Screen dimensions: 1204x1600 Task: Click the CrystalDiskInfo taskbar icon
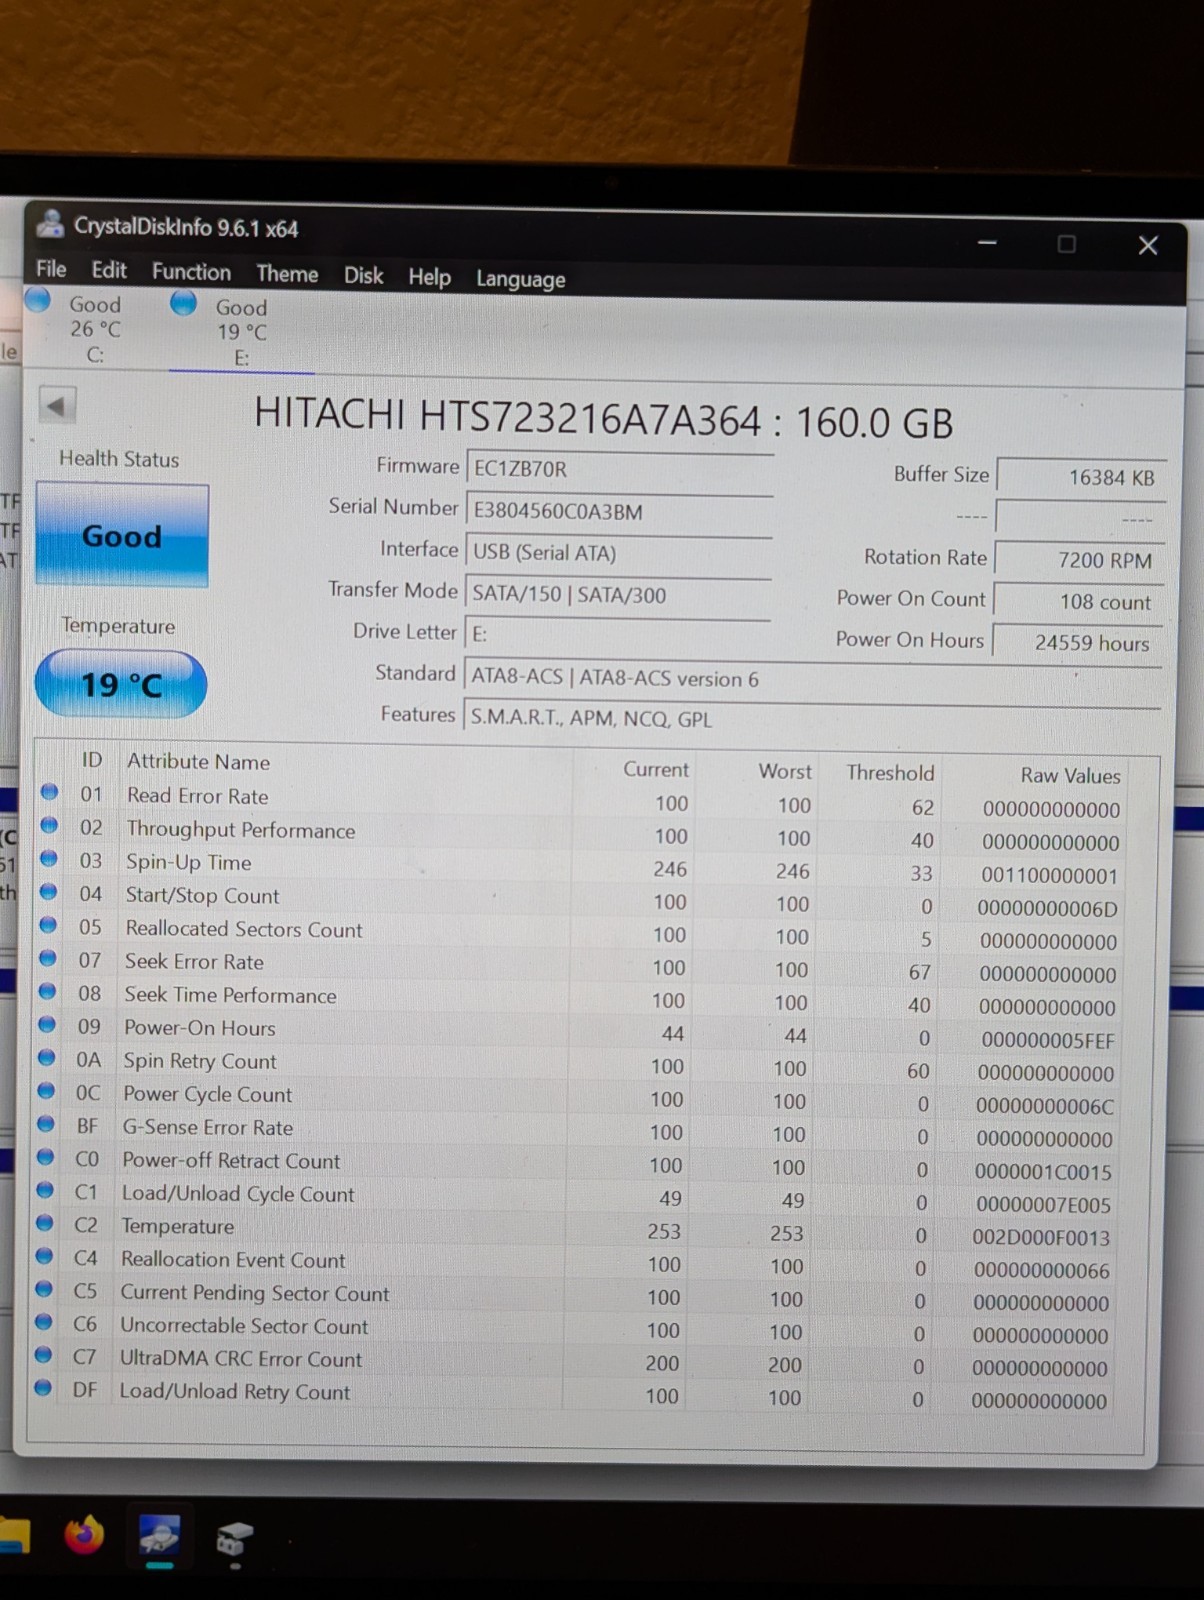[x=160, y=1535]
